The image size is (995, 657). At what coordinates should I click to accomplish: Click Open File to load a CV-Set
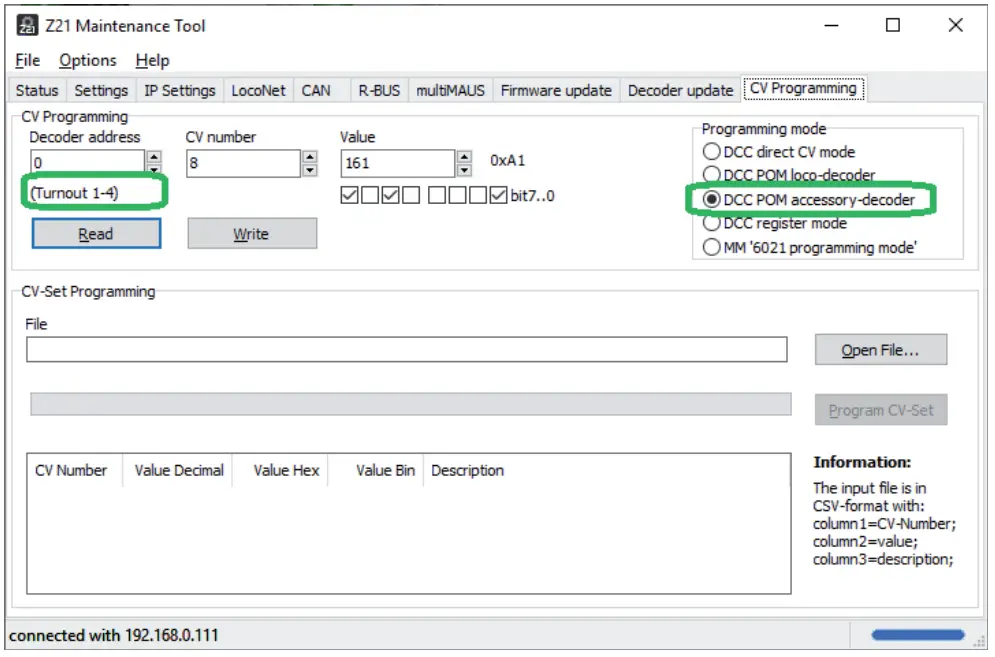tap(881, 349)
